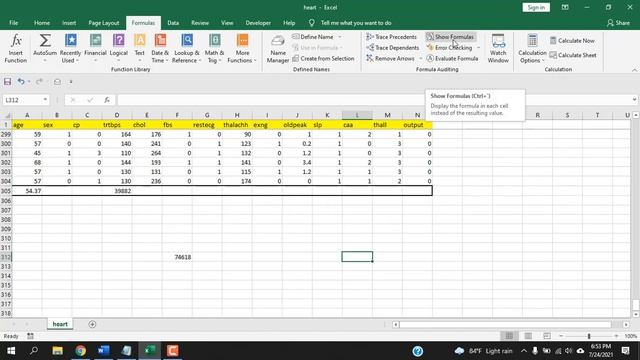Click Trace Precedents
This screenshot has height=360, width=640.
click(391, 37)
